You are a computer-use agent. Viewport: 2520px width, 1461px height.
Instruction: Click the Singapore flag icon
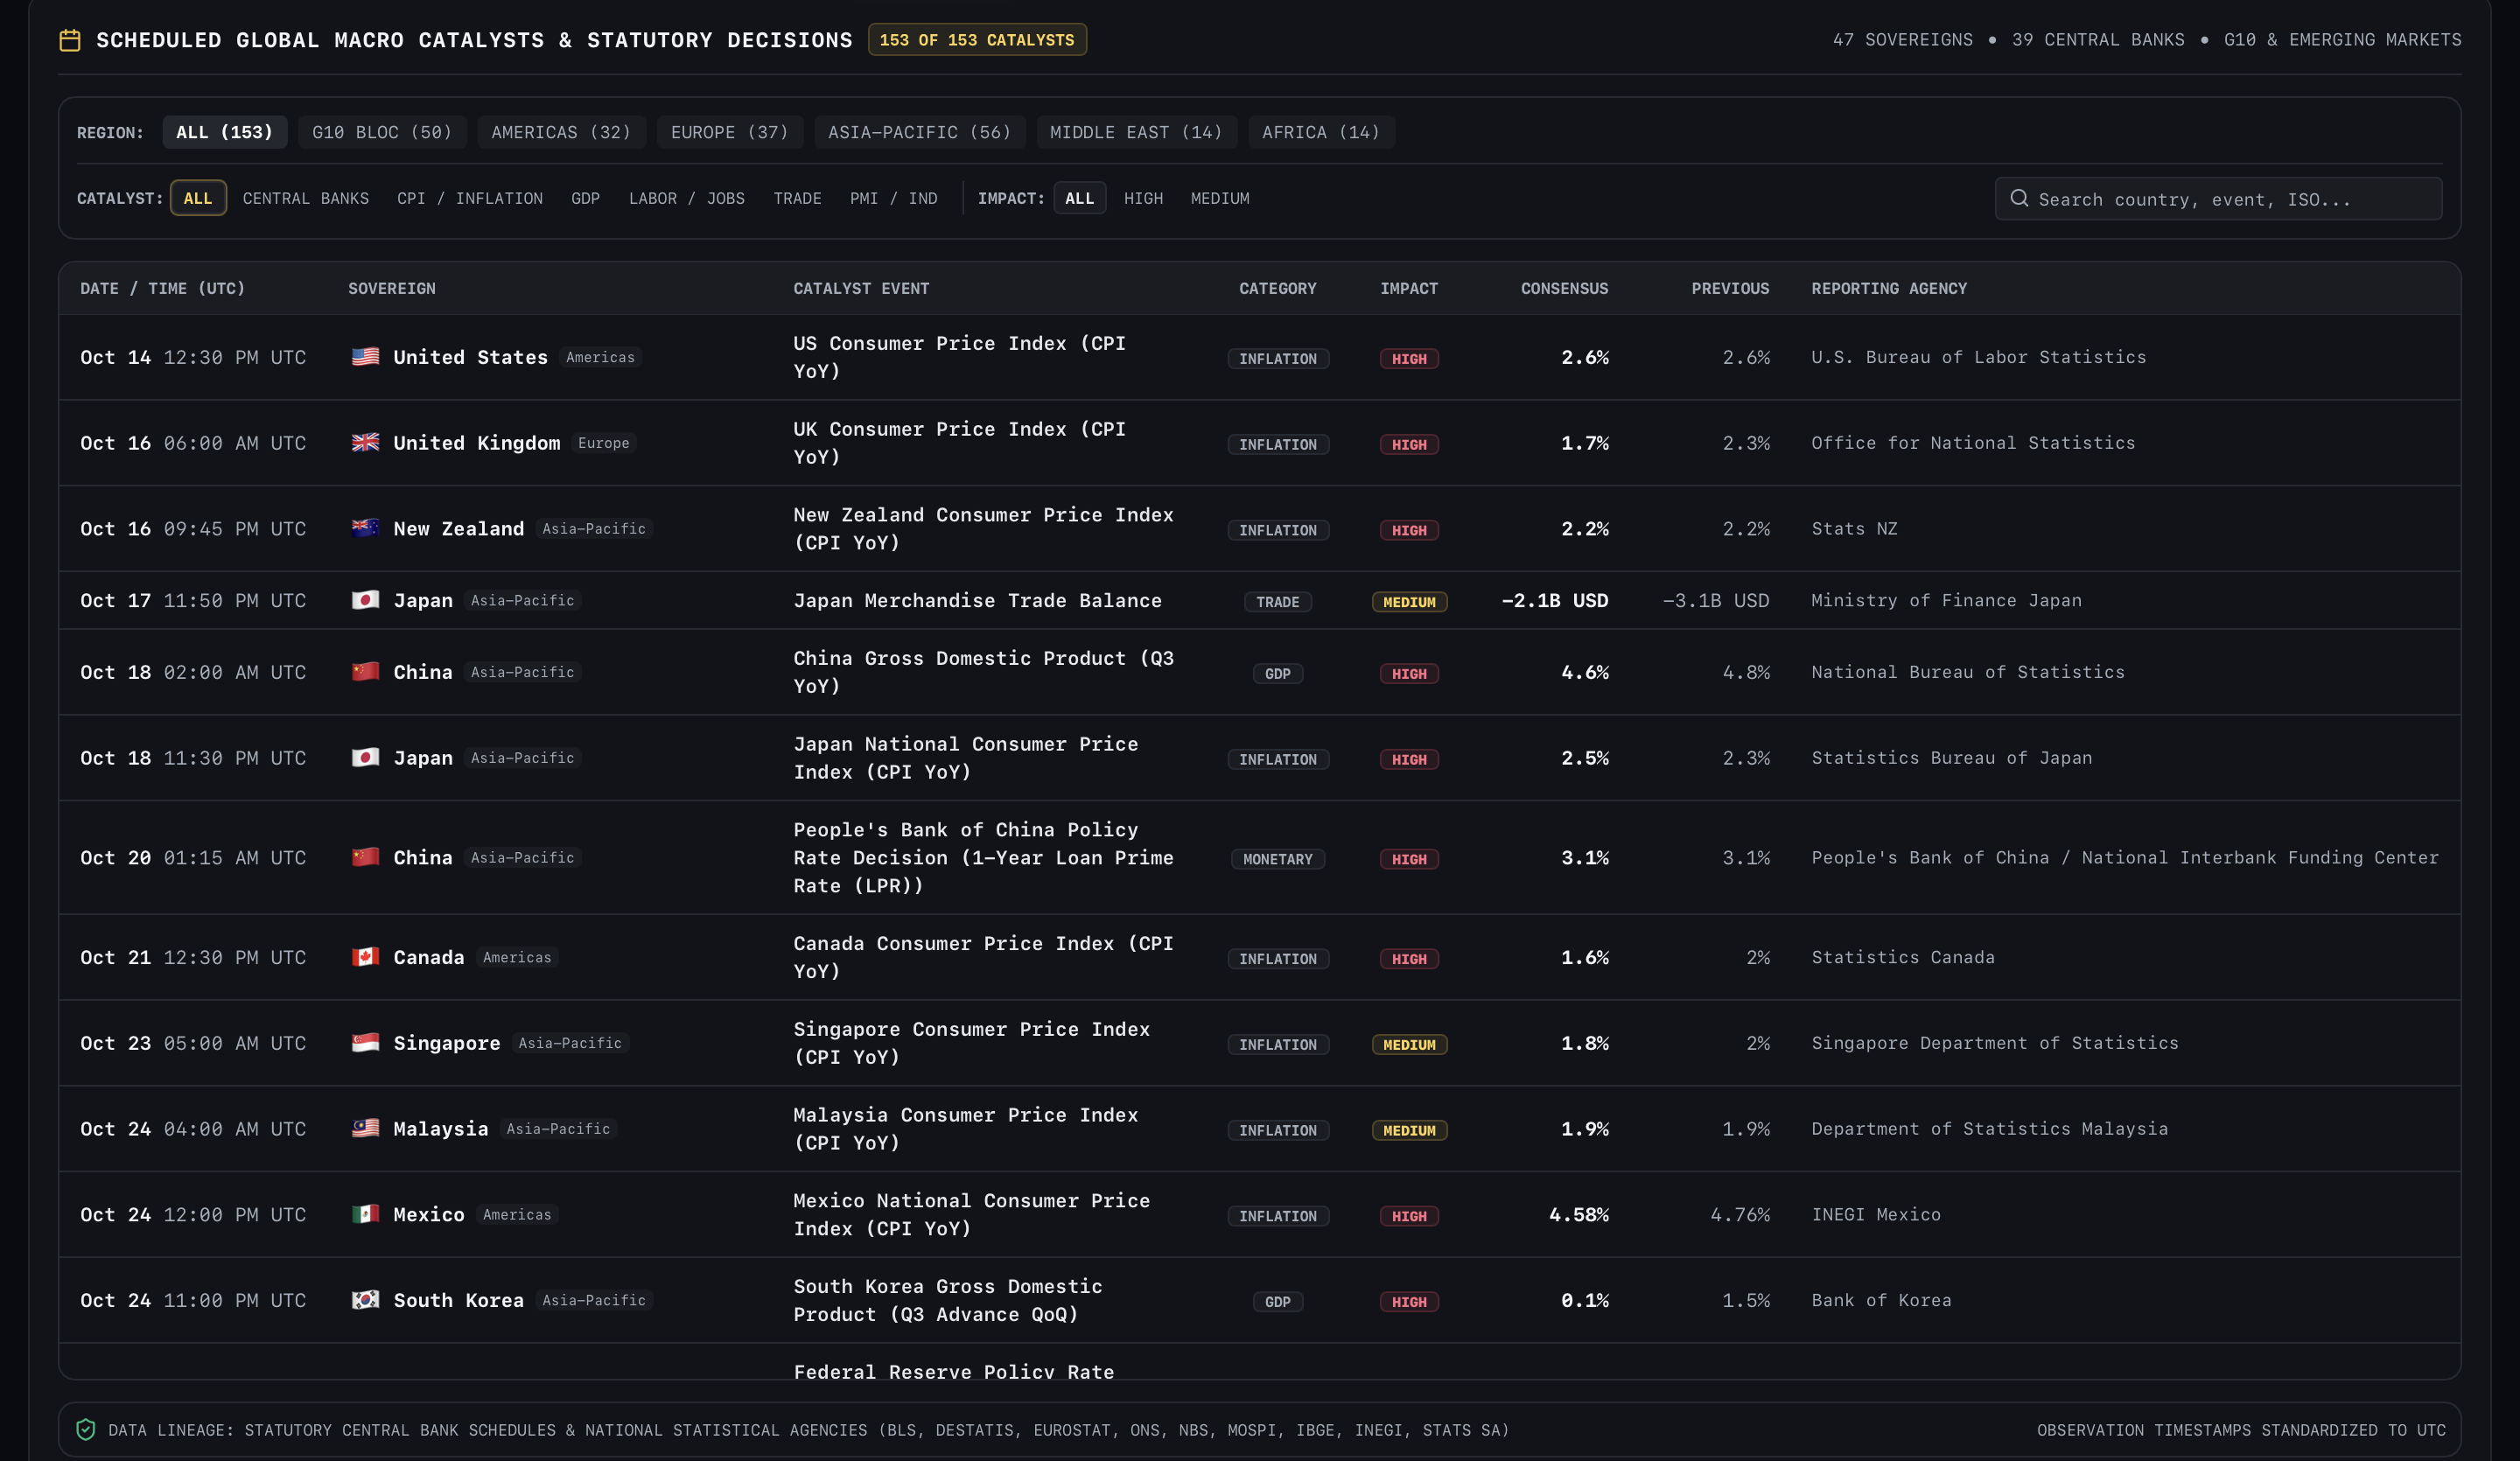coord(365,1043)
